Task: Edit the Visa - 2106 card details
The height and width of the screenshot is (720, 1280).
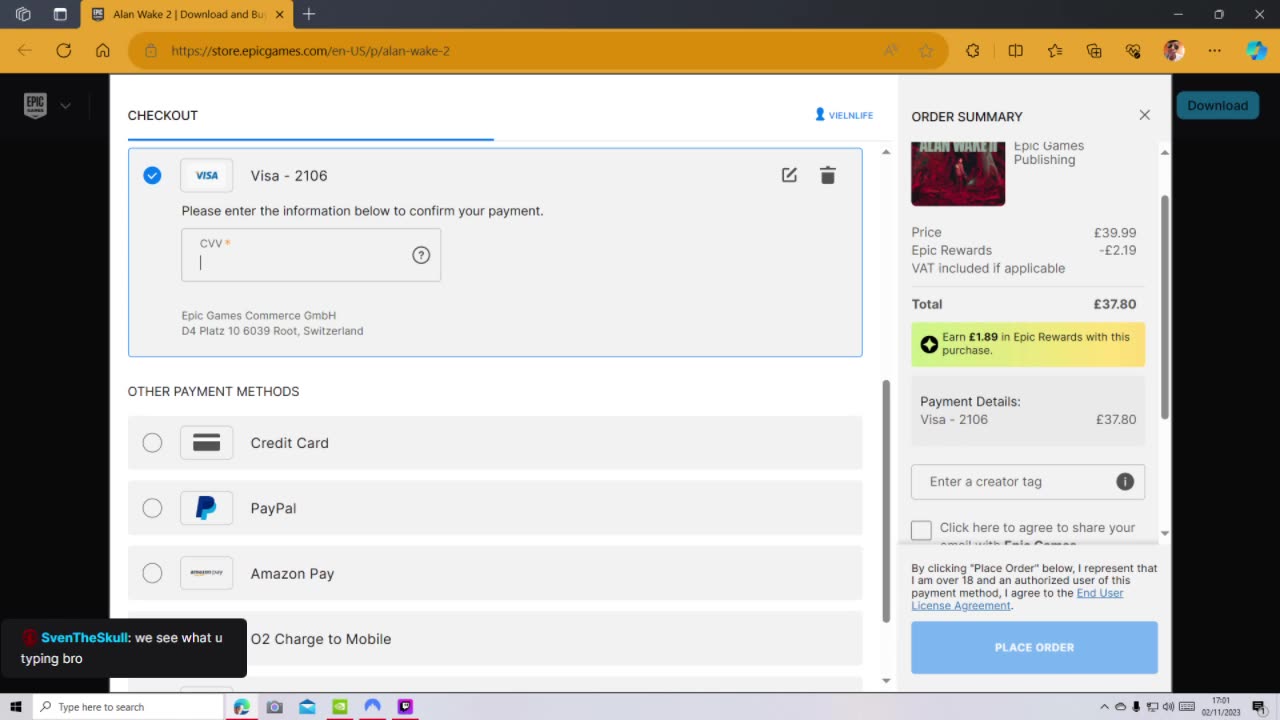Action: 789,175
